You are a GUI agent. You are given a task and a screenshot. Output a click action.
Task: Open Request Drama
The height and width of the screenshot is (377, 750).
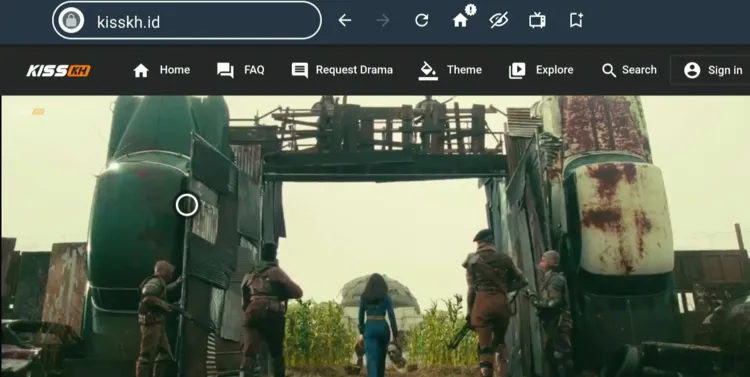tap(342, 70)
